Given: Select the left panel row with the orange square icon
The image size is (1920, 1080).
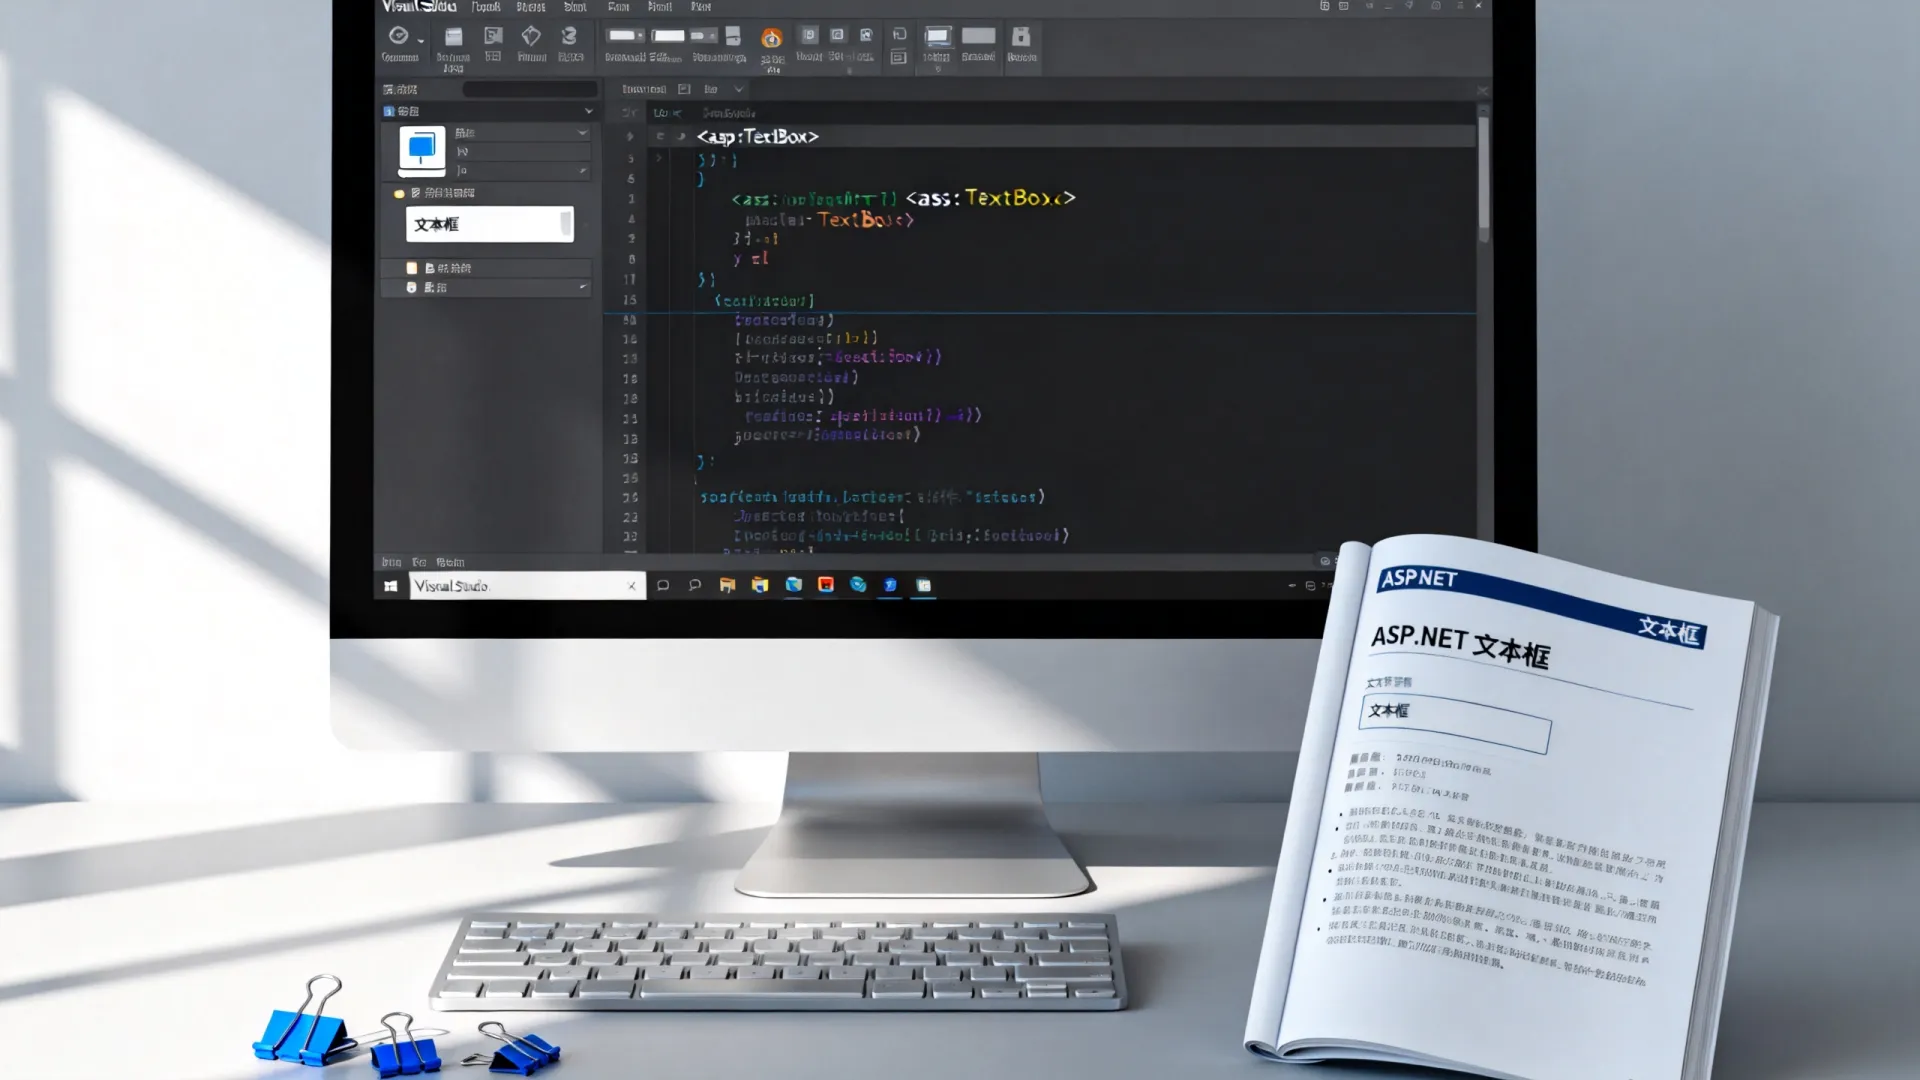Looking at the screenshot, I should click(x=488, y=268).
